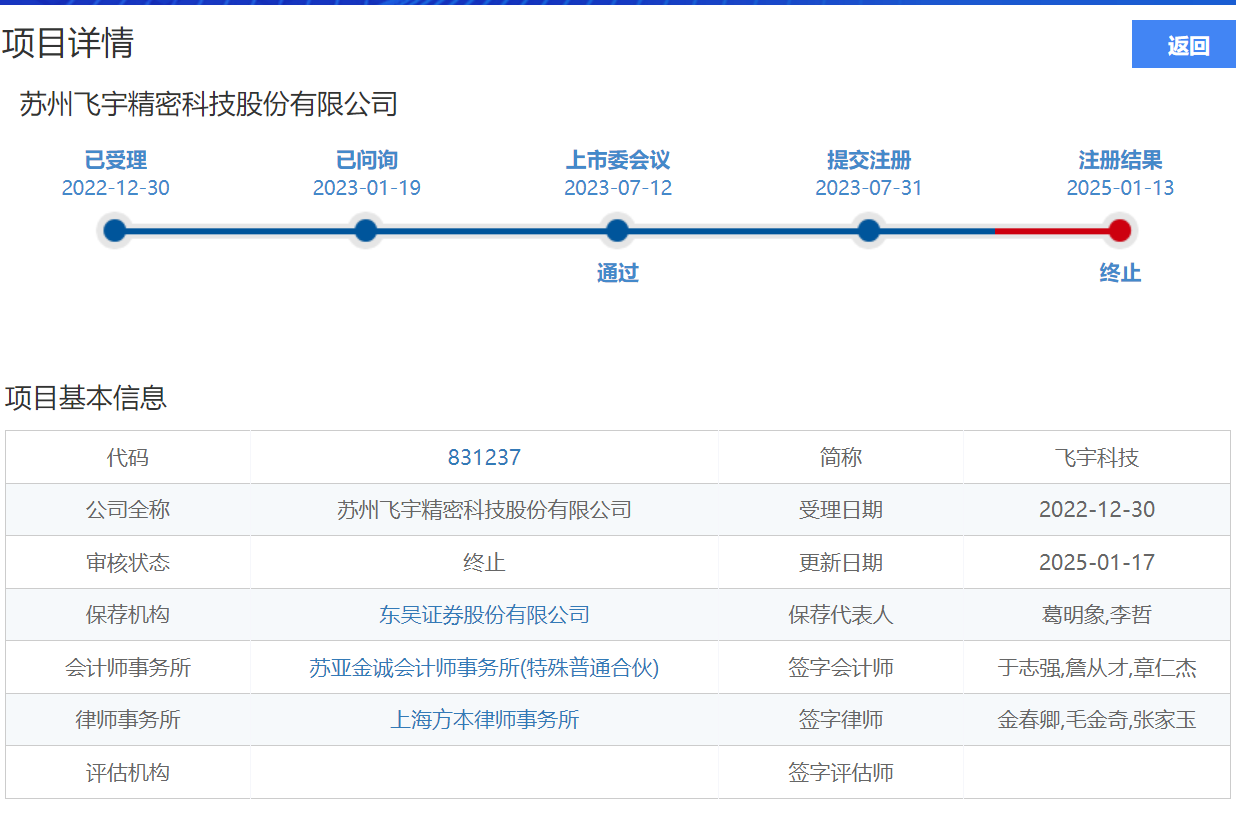This screenshot has height=823, width=1236.
Task: Select the 上市委会议 timeline node
Action: click(x=617, y=229)
